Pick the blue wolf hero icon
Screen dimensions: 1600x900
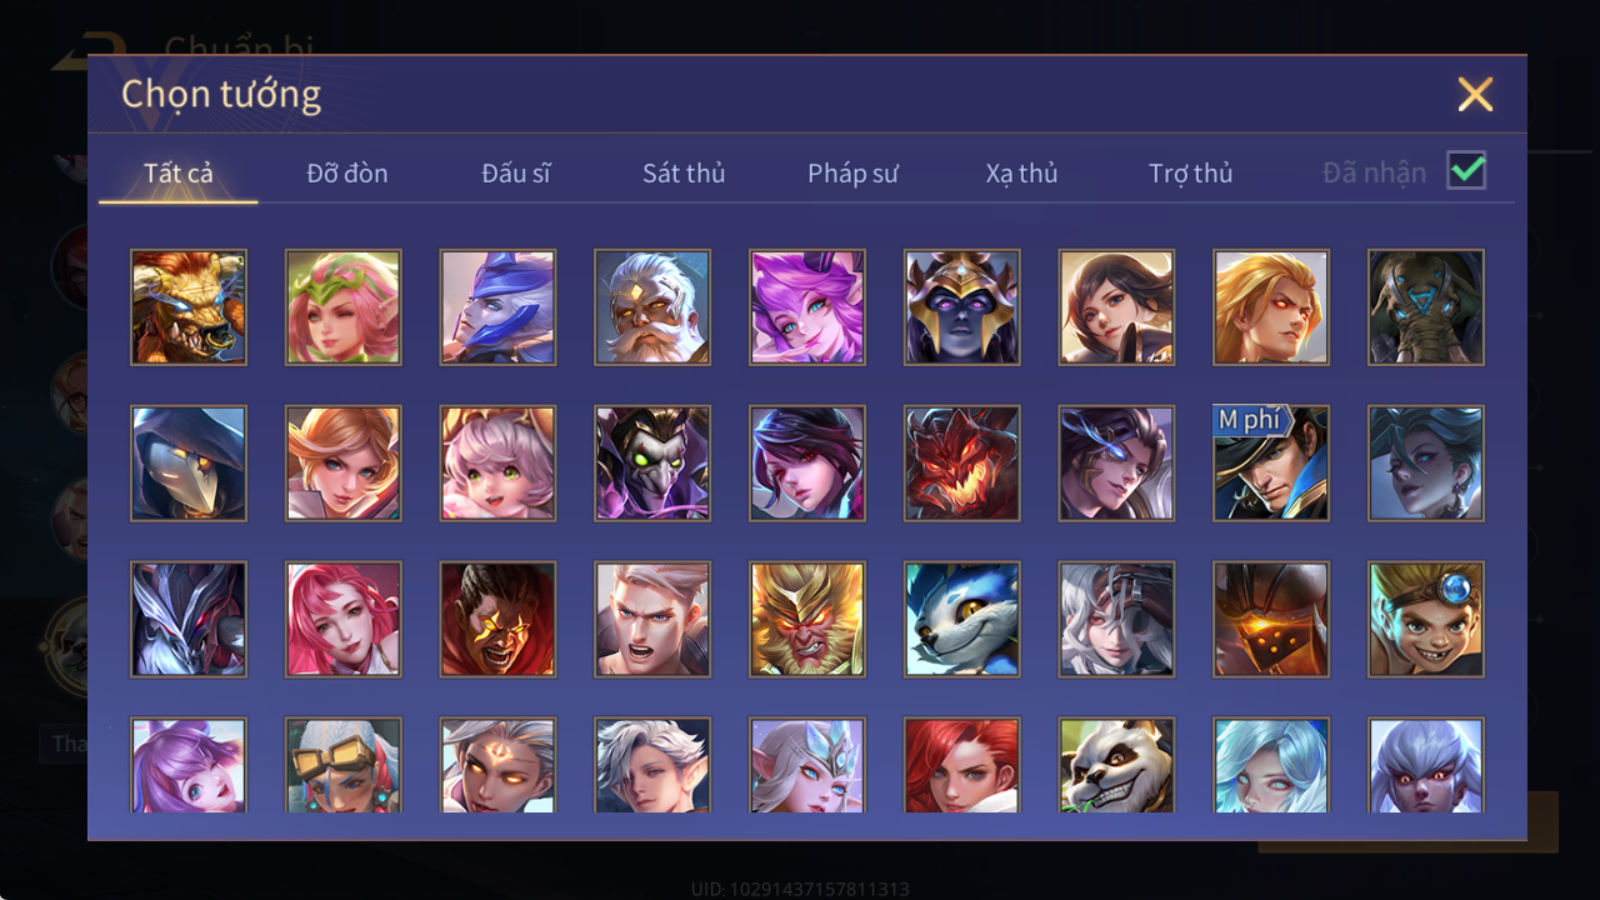[962, 619]
